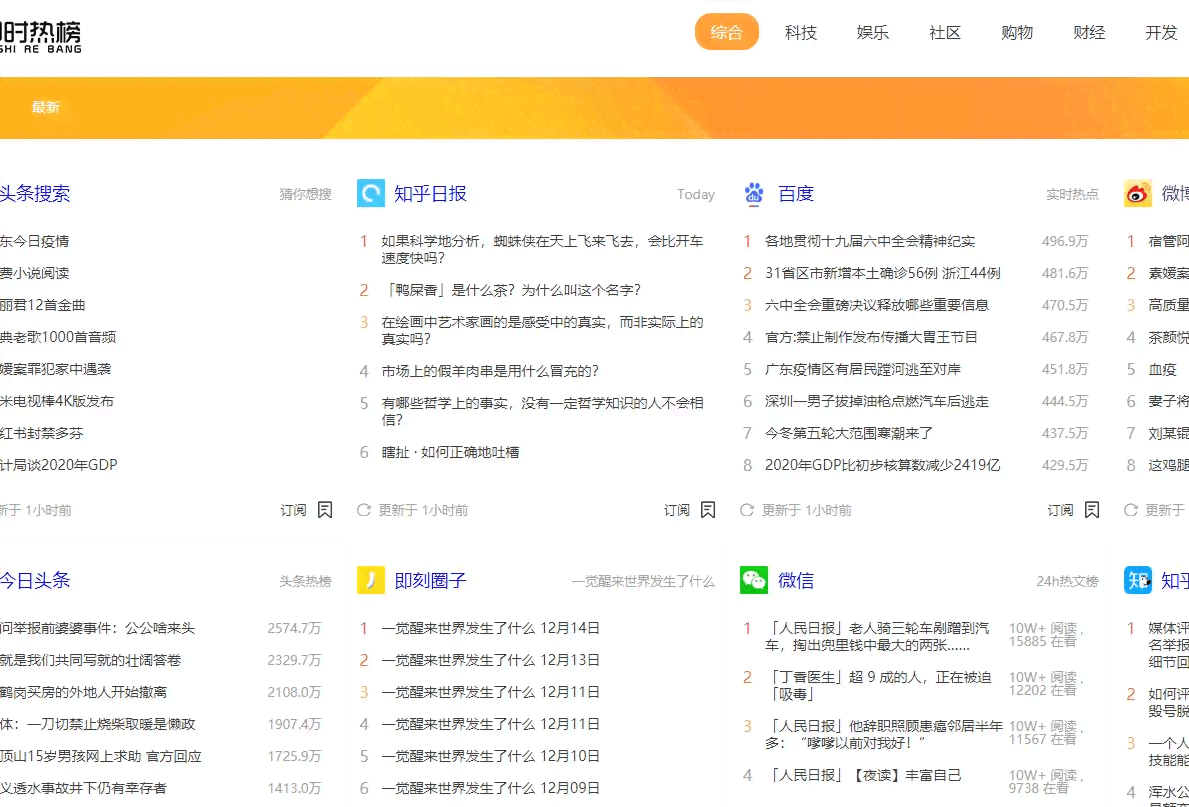The width and height of the screenshot is (1189, 807).
Task: Open 六中全会重磅决议释放哪些重要信息
Action: pos(877,305)
